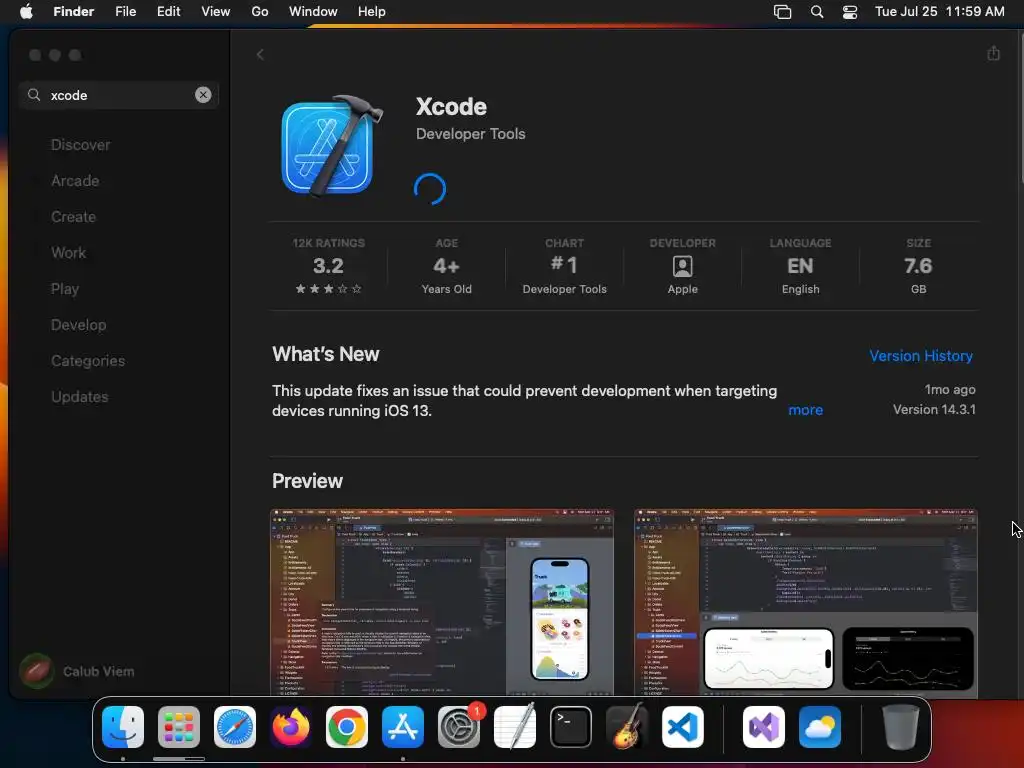
Task: Launch Google Chrome from the dock
Action: (x=347, y=727)
